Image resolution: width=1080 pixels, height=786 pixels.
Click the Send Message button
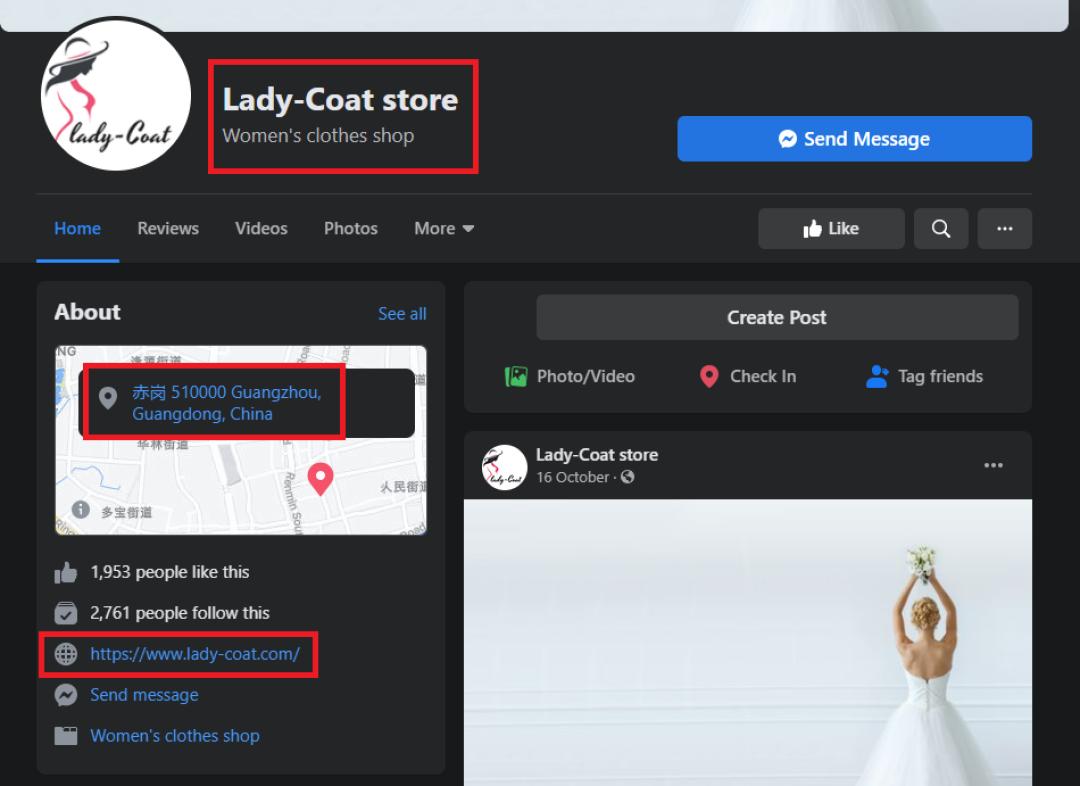[854, 139]
